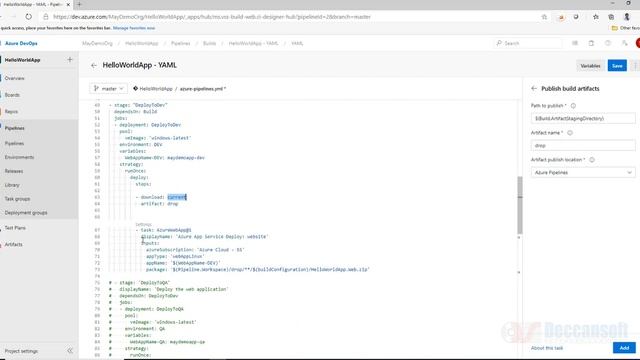This screenshot has height=360, width=640.
Task: Click the appType 'webAppLinux' line
Action: [x=175, y=256]
